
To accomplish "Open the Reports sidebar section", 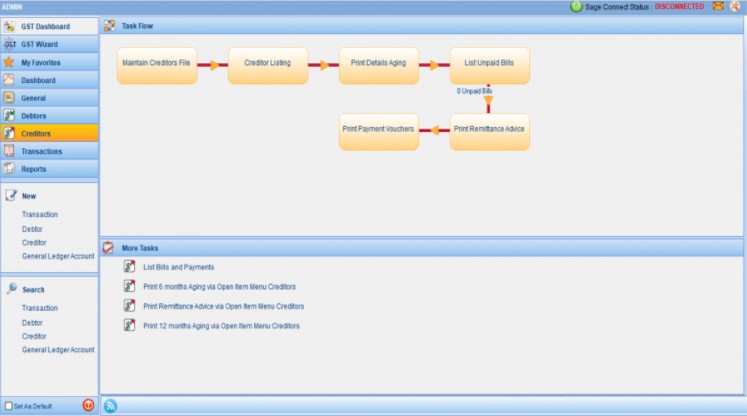I will (x=49, y=169).
